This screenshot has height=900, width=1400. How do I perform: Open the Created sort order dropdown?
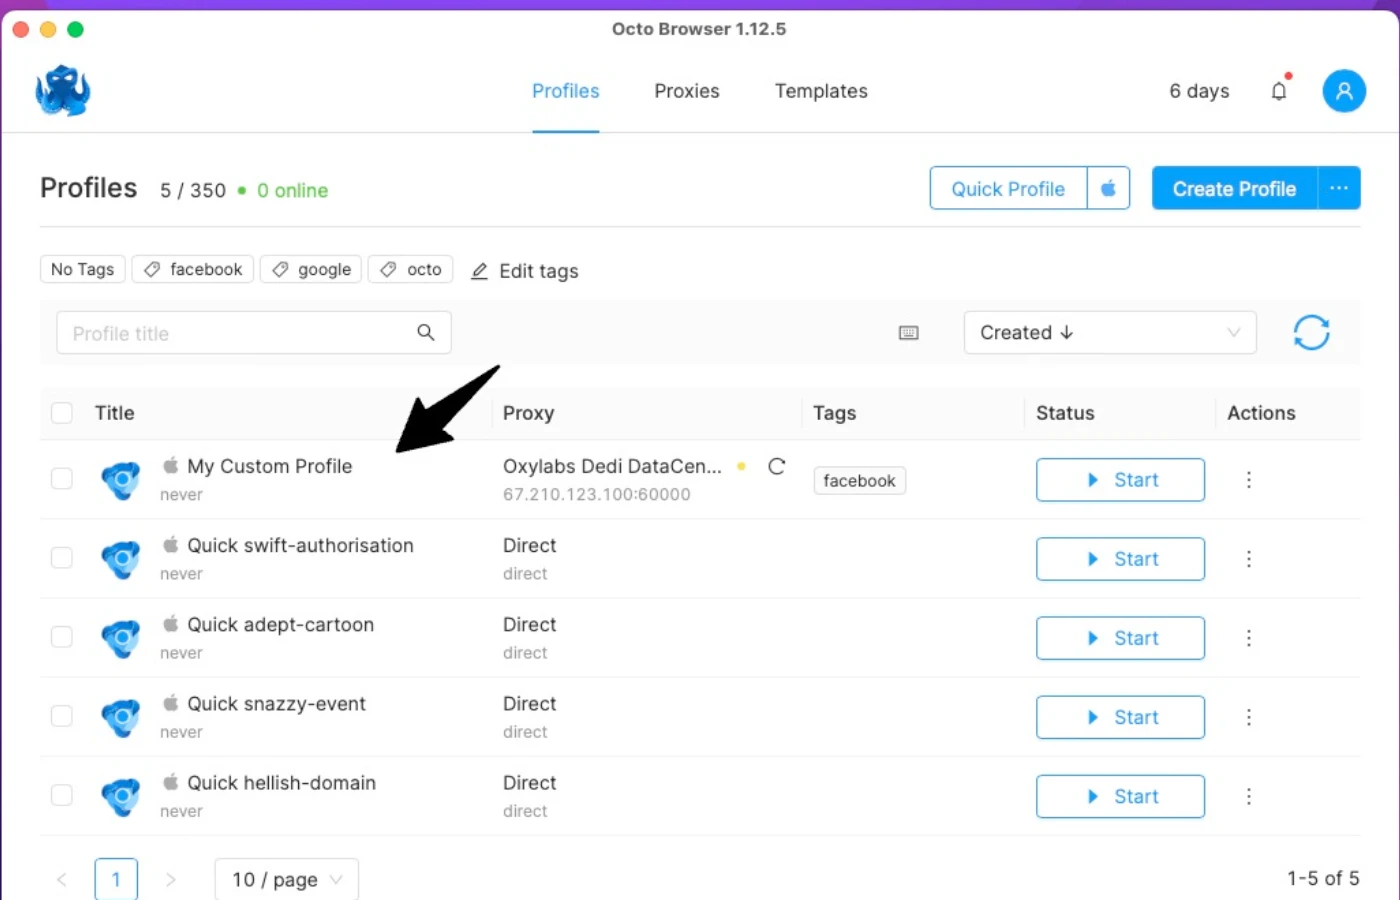click(x=1110, y=332)
